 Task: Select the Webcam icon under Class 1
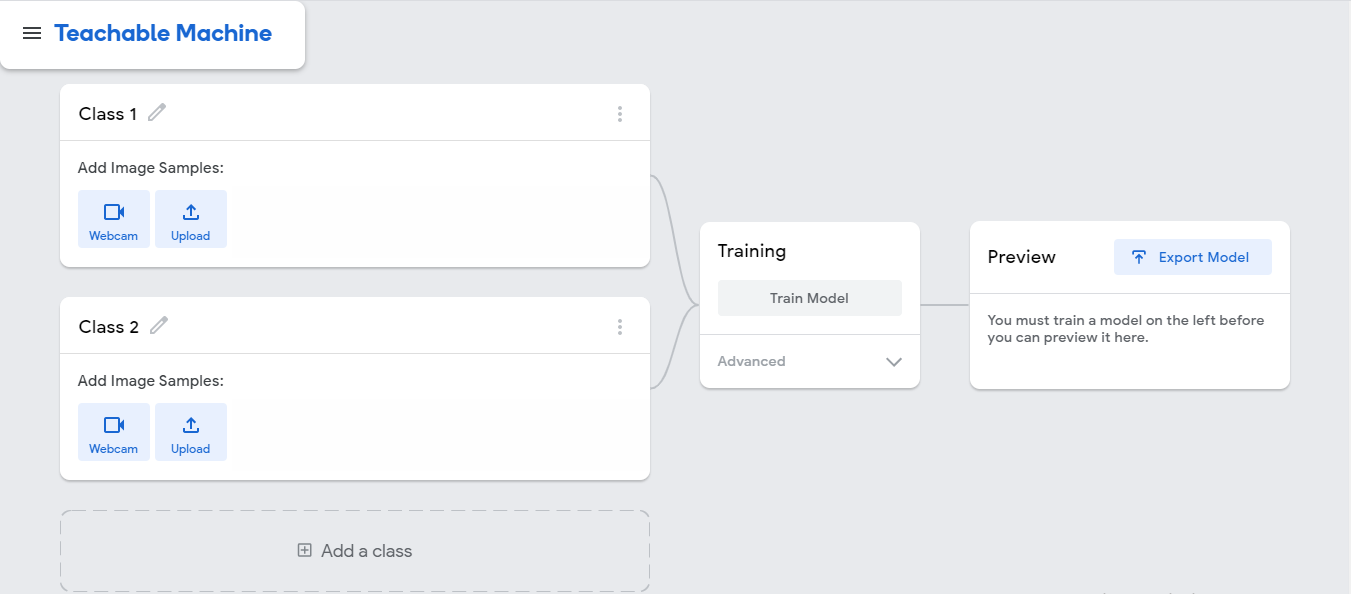pyautogui.click(x=113, y=211)
